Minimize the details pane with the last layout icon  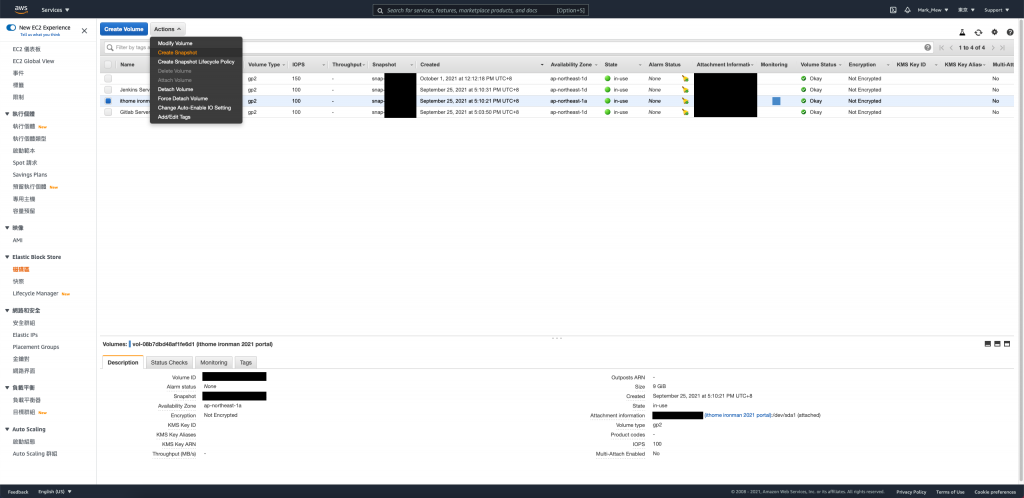pos(1007,344)
